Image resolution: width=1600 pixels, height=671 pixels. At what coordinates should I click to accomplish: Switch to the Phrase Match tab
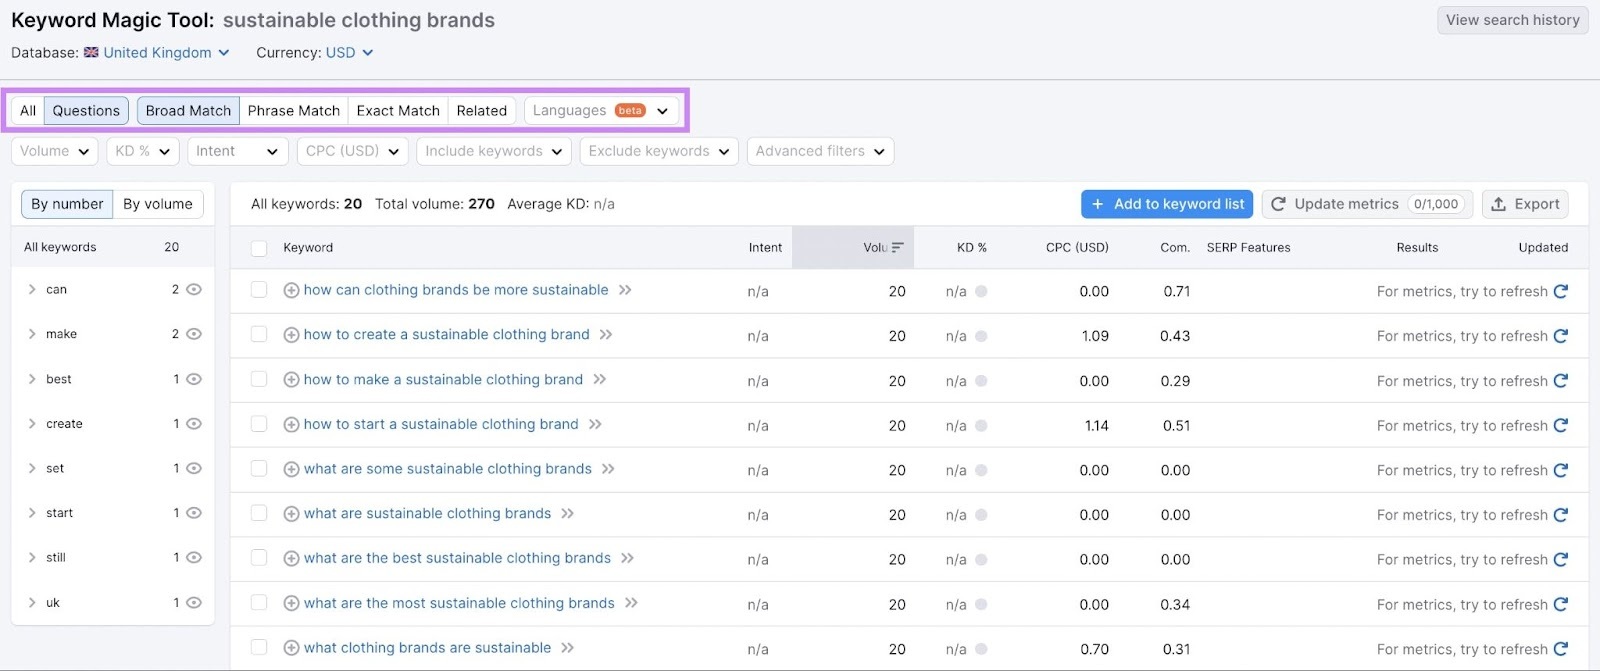click(x=293, y=111)
